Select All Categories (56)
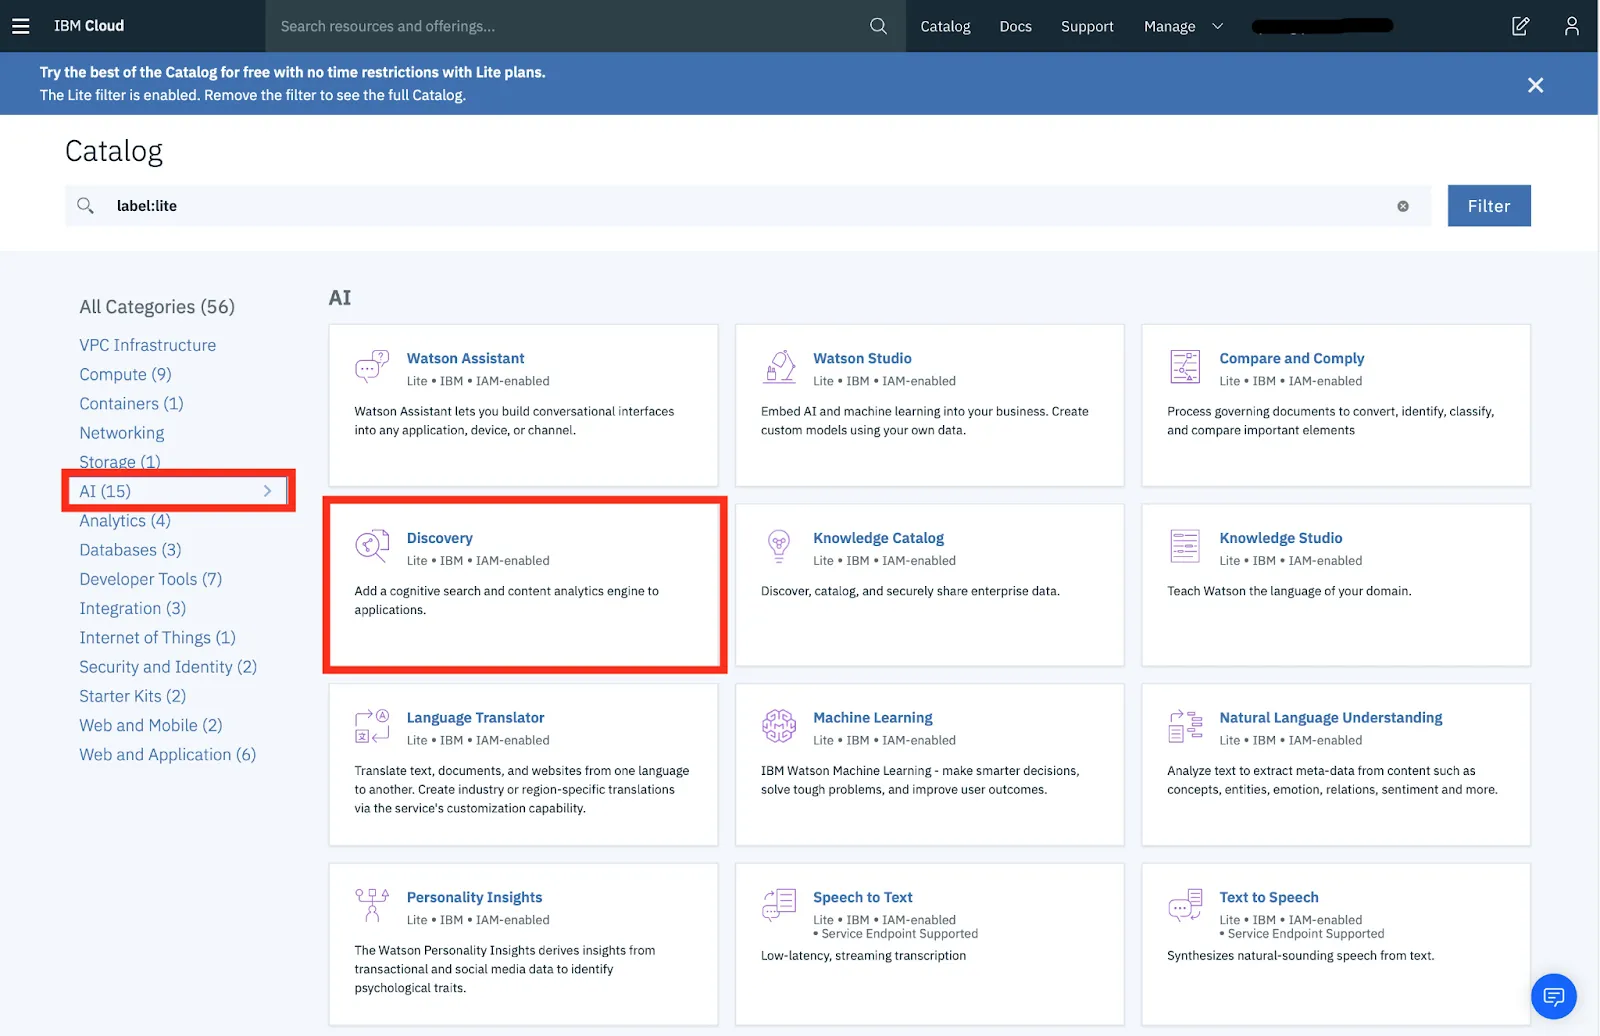The image size is (1600, 1036). [x=157, y=307]
